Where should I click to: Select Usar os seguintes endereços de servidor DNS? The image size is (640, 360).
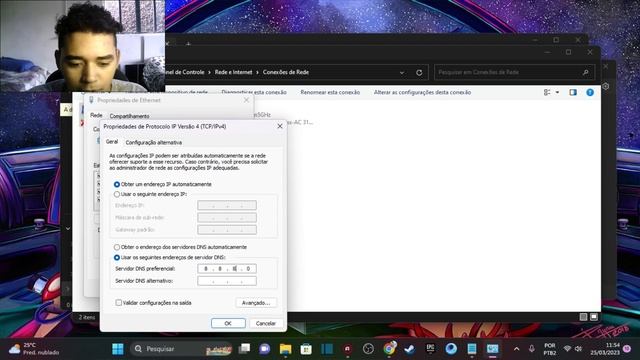(x=117, y=258)
